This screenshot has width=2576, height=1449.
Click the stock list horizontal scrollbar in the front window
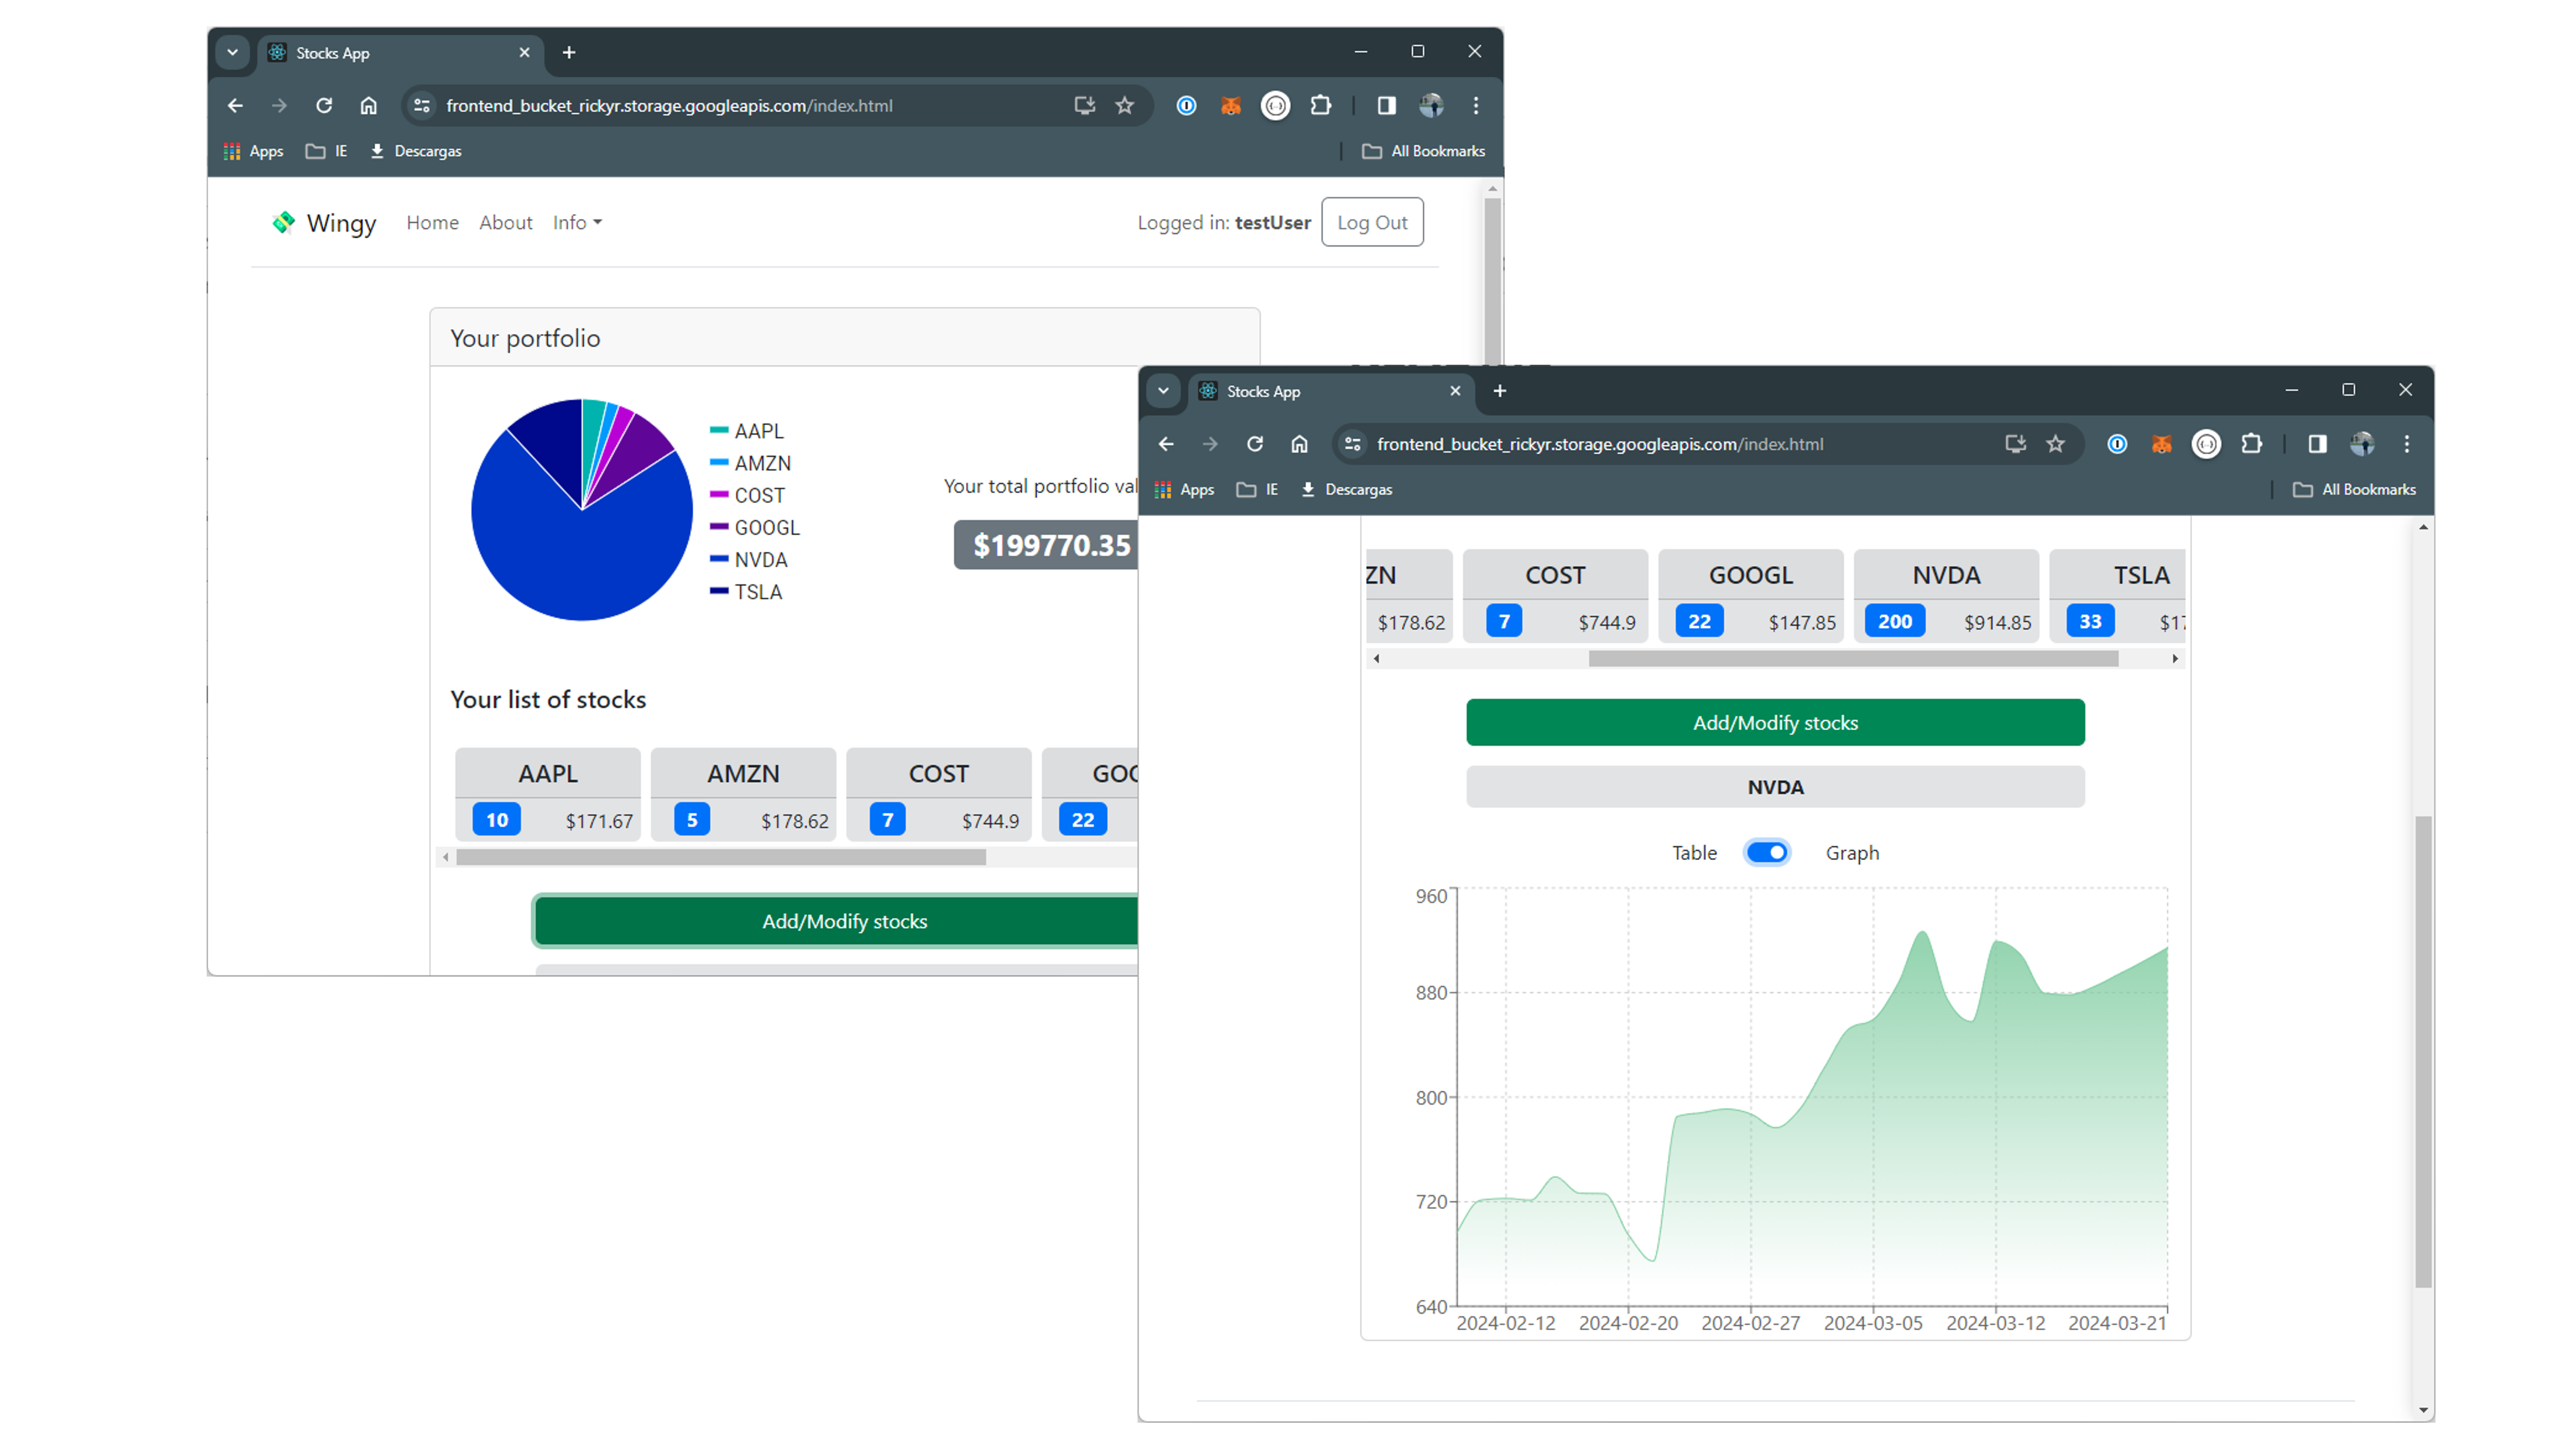pos(1853,658)
